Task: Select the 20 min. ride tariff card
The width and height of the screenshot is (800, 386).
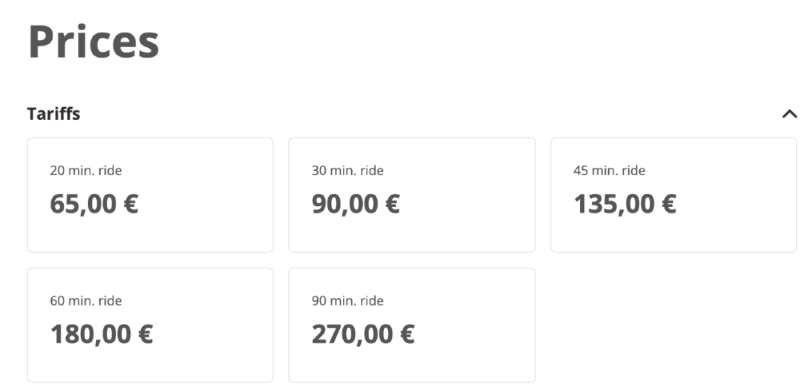Action: (x=150, y=195)
